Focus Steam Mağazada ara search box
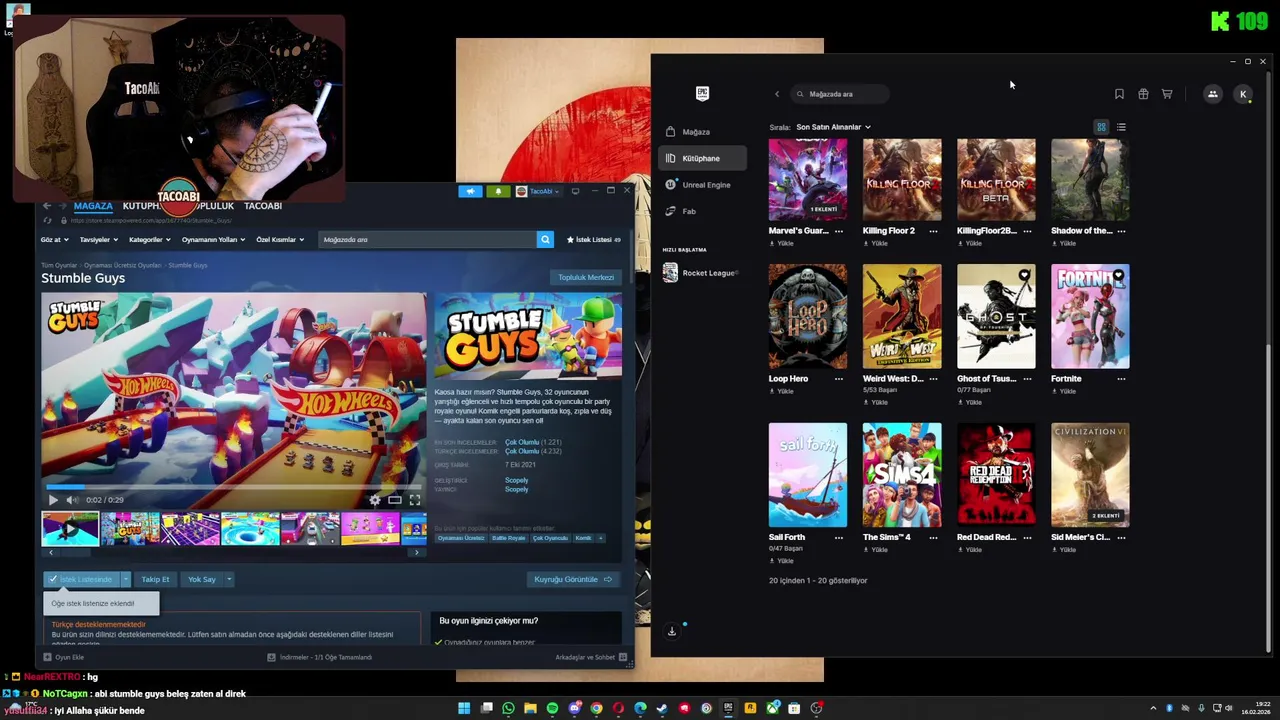Screen dimensions: 1280x720 tap(427, 240)
